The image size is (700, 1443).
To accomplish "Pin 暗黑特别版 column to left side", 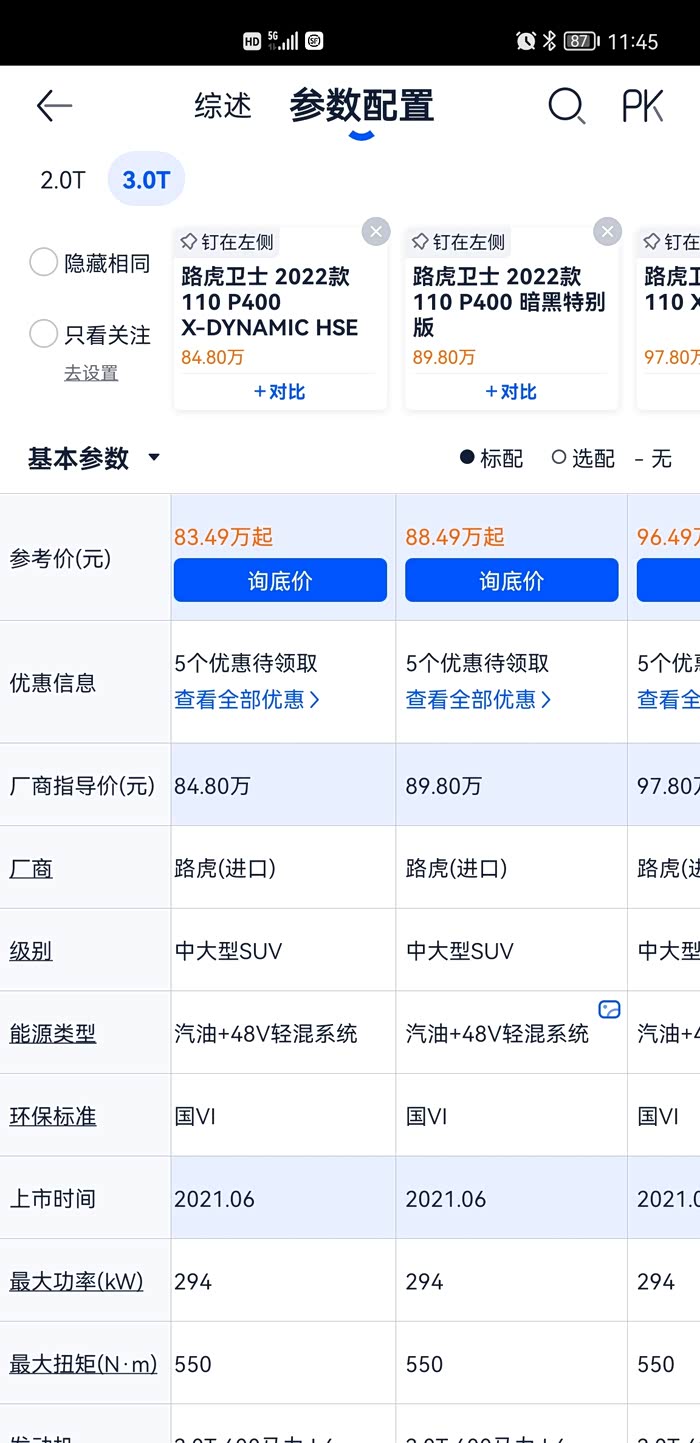I will coord(459,242).
